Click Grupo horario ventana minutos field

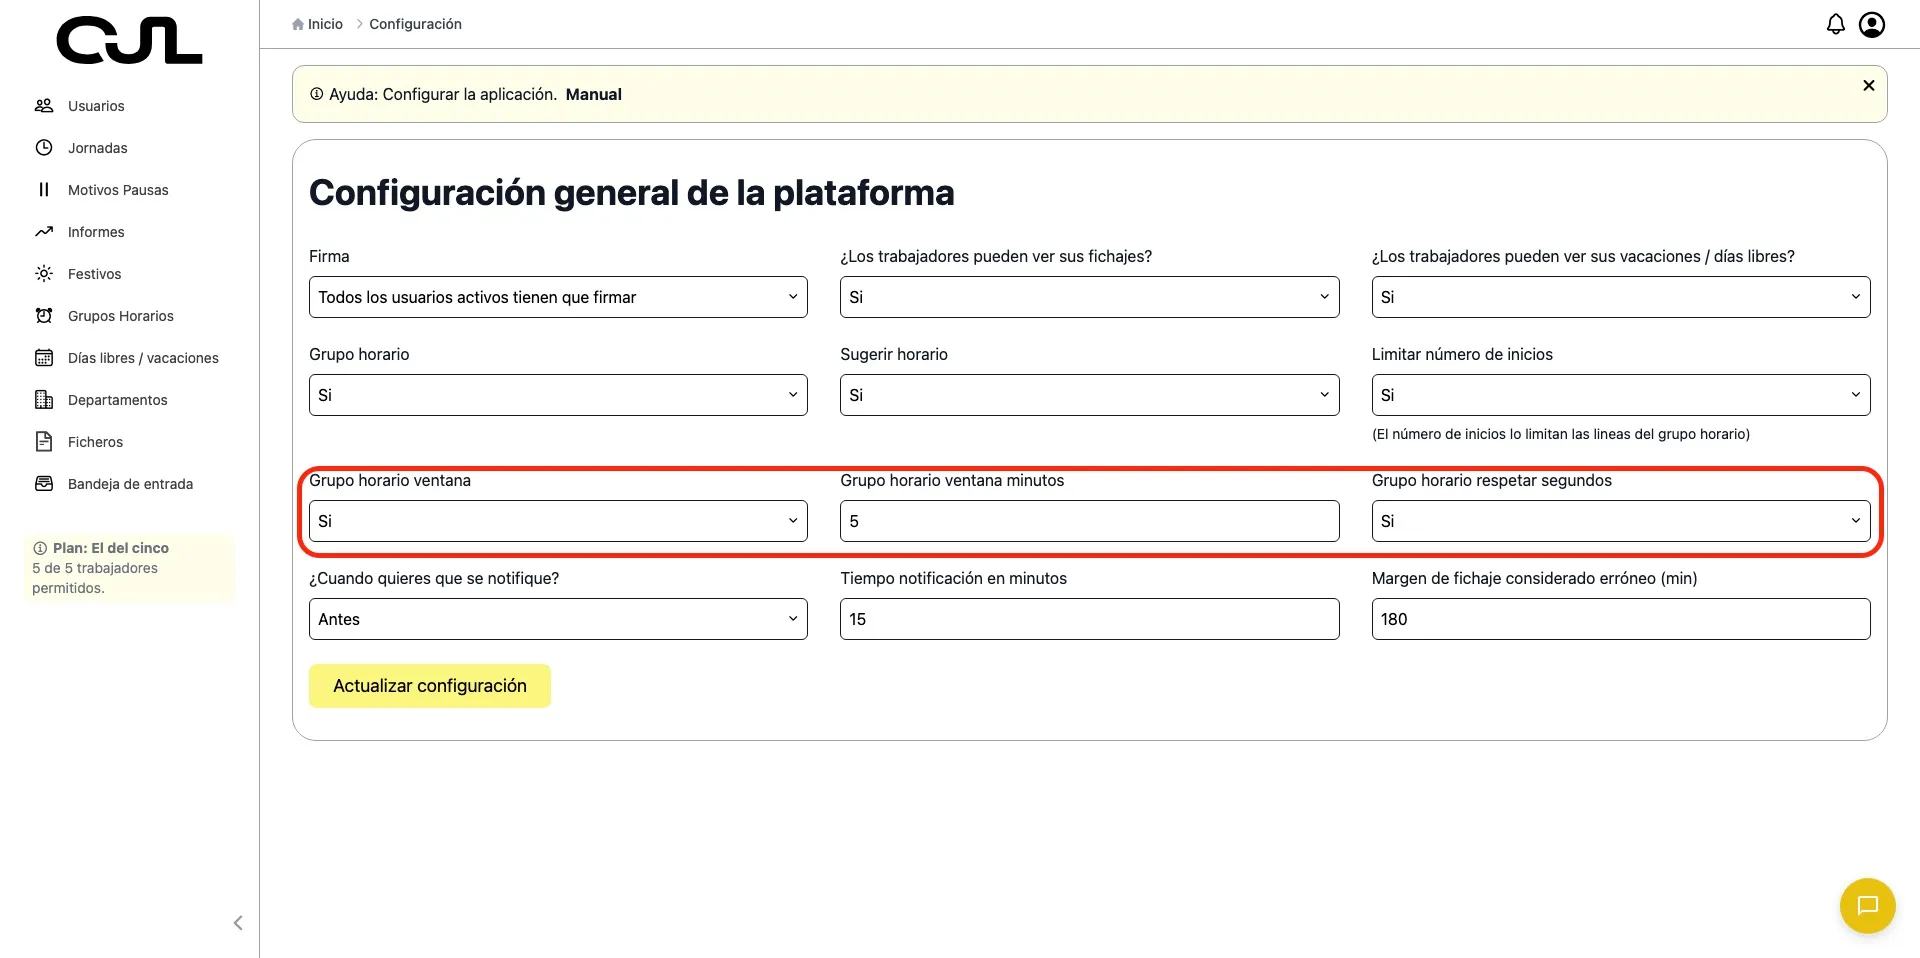[1089, 521]
